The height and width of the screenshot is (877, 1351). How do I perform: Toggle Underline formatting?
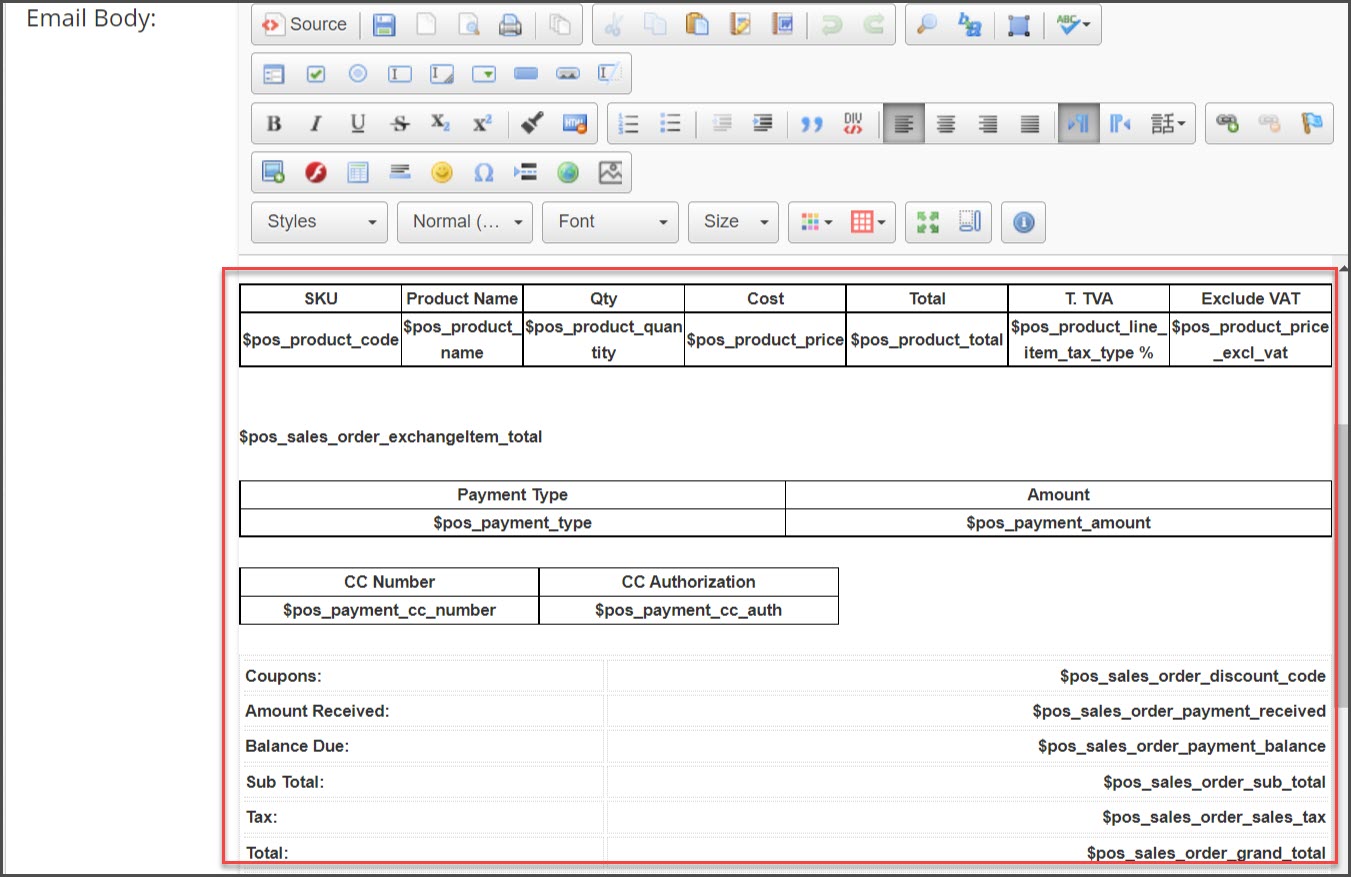[x=358, y=124]
